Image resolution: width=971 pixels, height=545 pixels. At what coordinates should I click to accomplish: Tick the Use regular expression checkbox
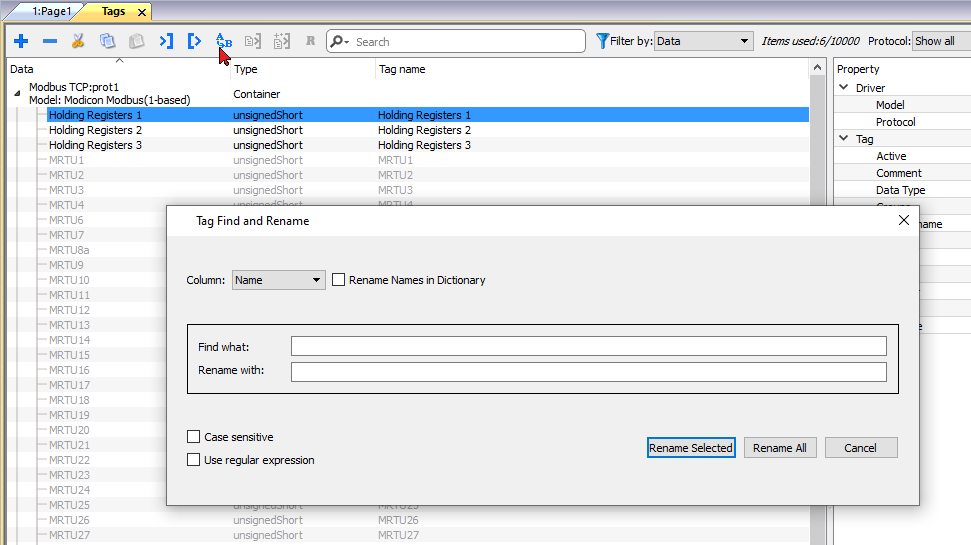point(193,460)
